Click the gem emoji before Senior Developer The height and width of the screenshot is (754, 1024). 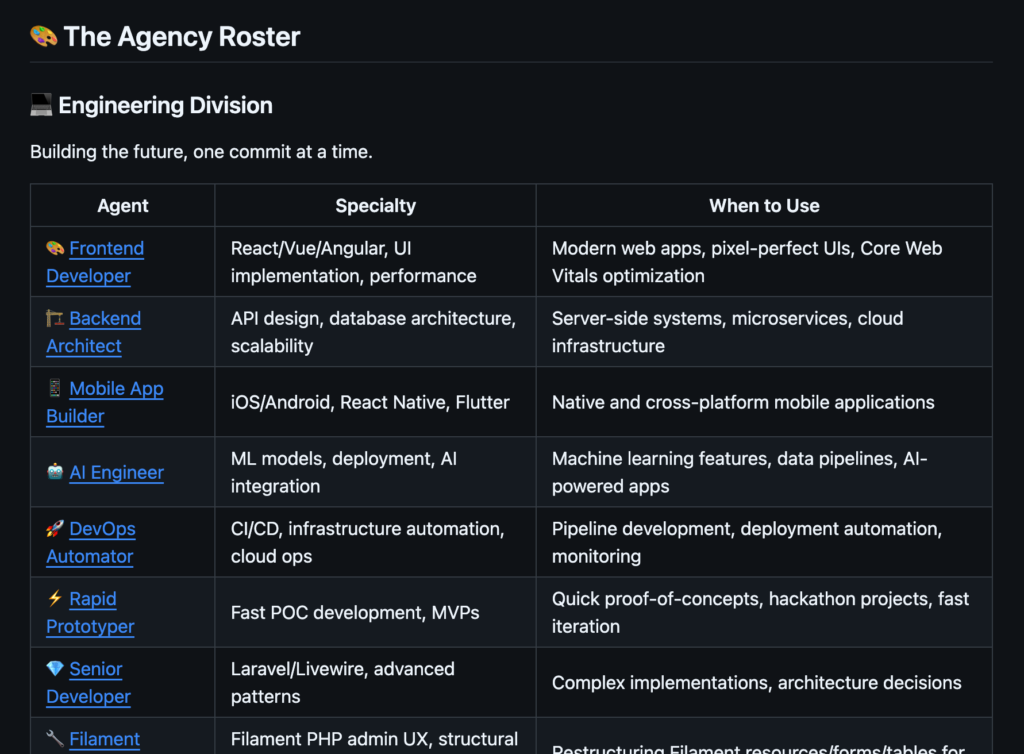(x=55, y=669)
